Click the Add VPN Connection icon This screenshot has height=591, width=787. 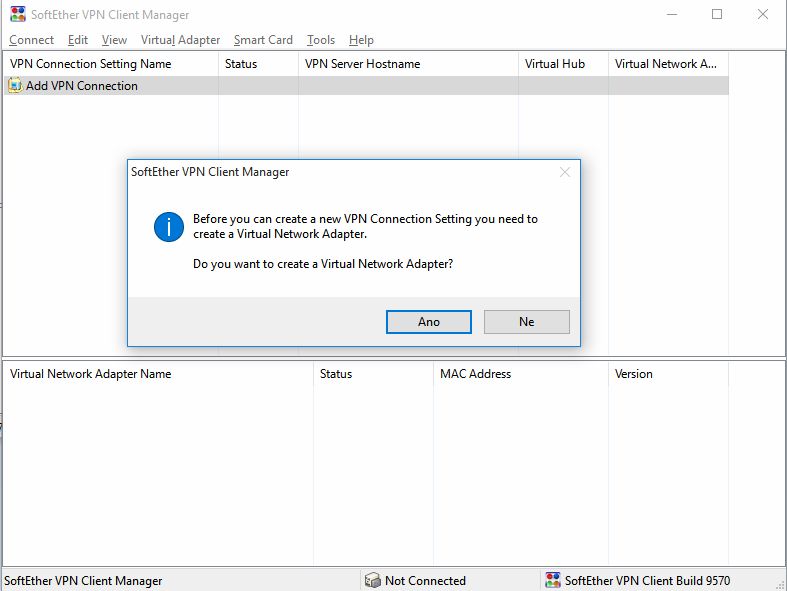[x=15, y=85]
